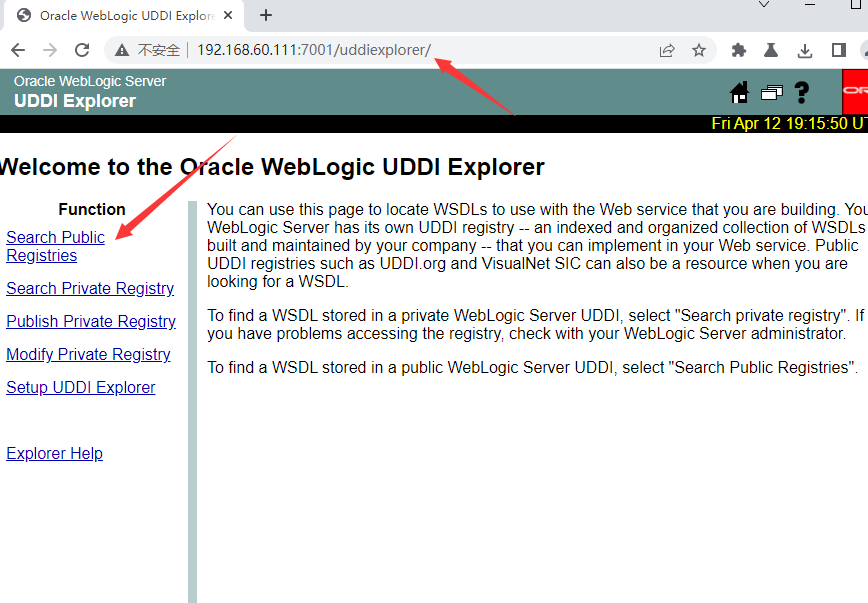
Task: Open browser downloads icon
Action: [805, 51]
